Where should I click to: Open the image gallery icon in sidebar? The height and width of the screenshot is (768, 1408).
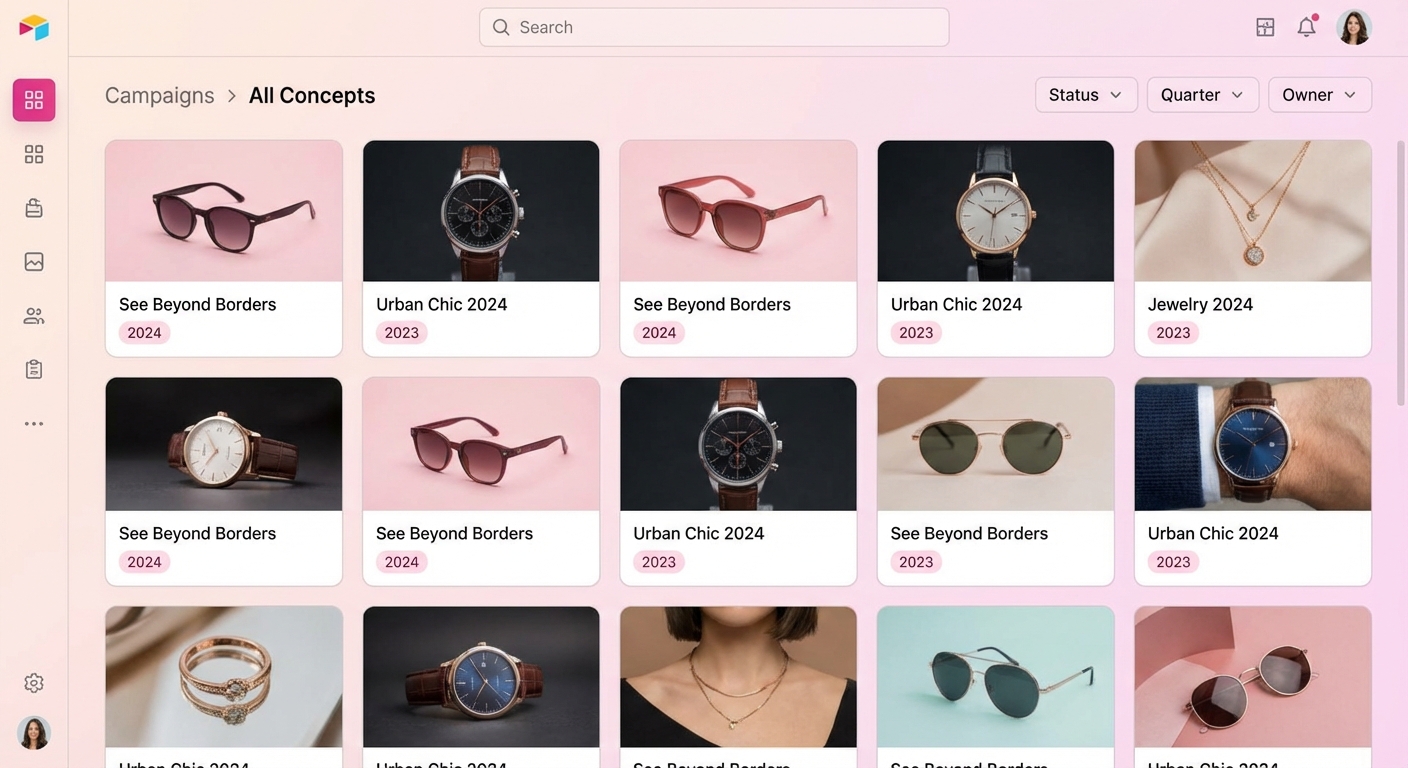point(34,262)
